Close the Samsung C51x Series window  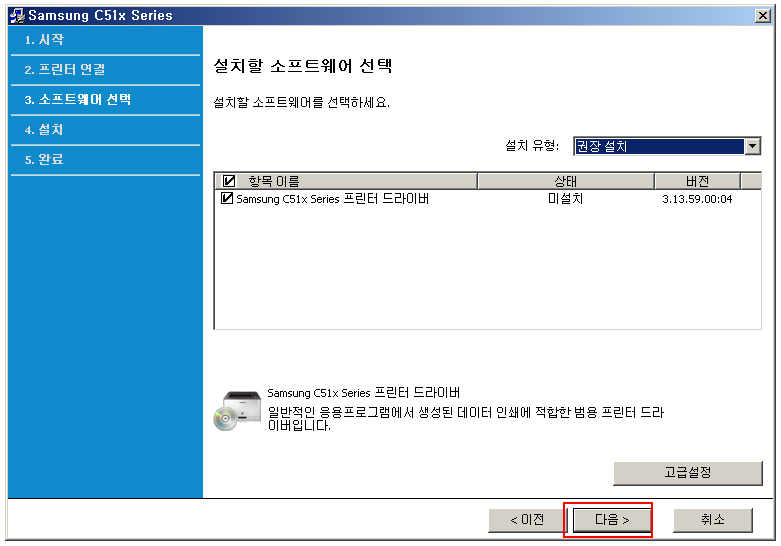coord(763,15)
